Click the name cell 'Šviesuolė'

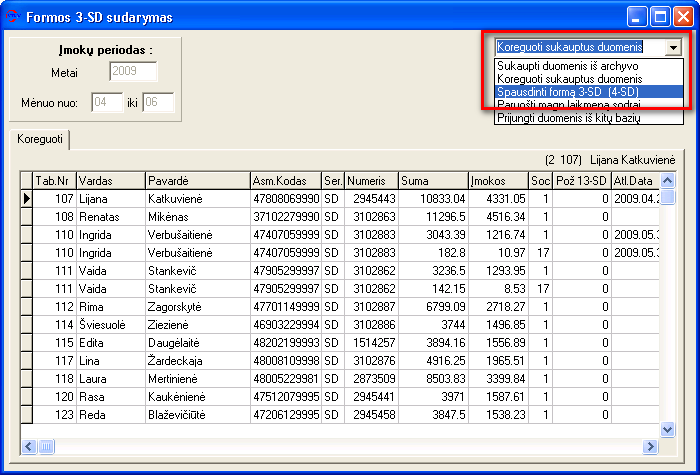[111, 325]
